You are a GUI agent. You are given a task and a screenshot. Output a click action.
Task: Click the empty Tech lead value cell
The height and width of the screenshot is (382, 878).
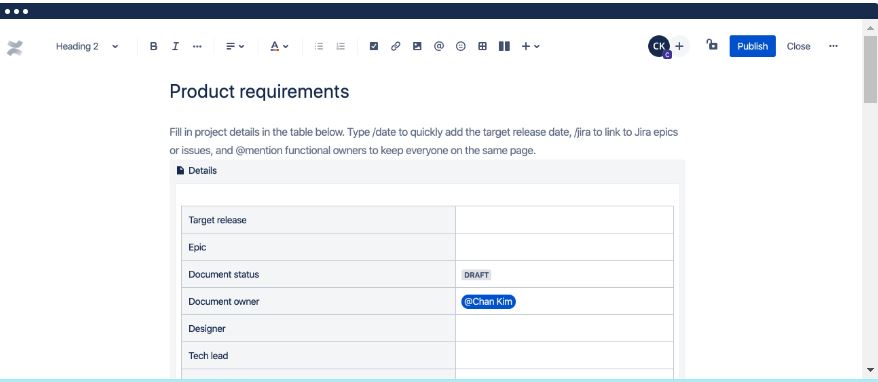point(564,355)
